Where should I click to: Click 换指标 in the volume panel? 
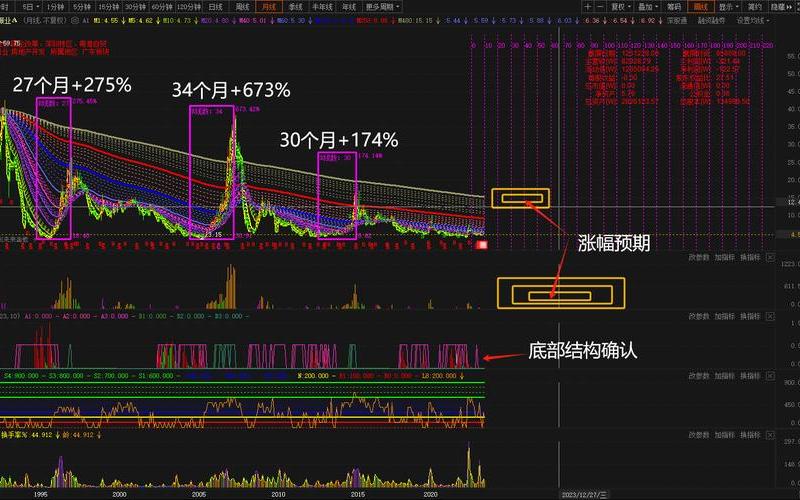pyautogui.click(x=750, y=258)
